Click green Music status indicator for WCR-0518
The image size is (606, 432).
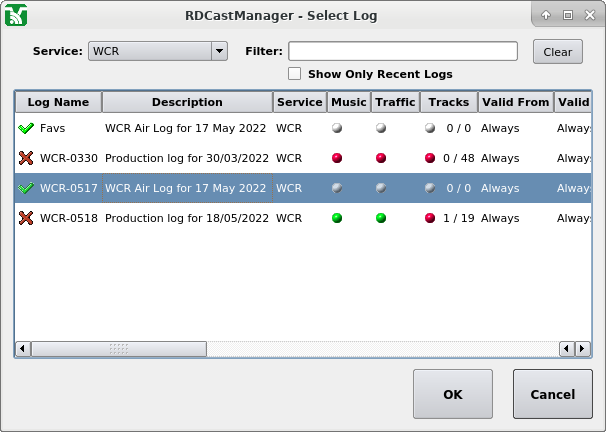(337, 218)
